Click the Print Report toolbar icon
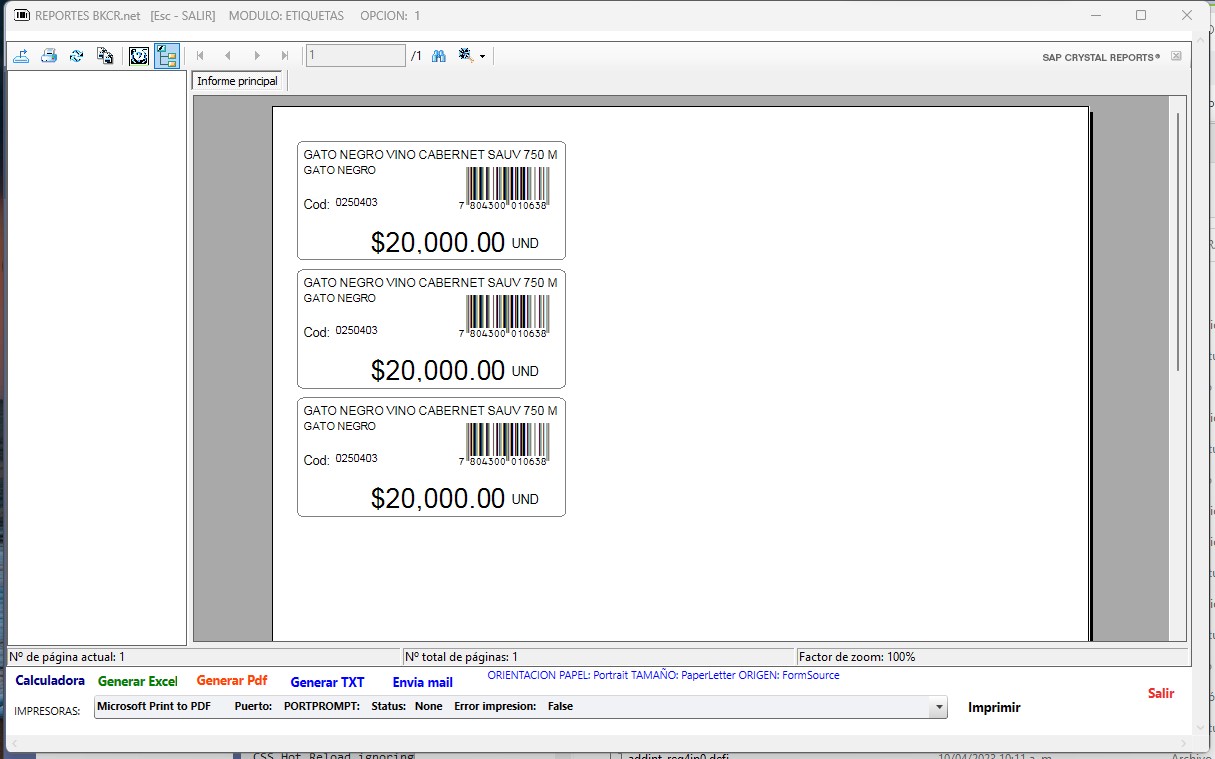 tap(48, 56)
